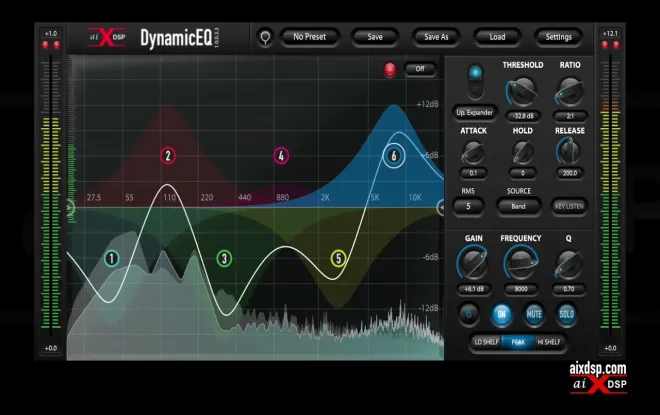The image size is (660, 415).
Task: Click the attack value field 0.1
Action: pyautogui.click(x=473, y=173)
